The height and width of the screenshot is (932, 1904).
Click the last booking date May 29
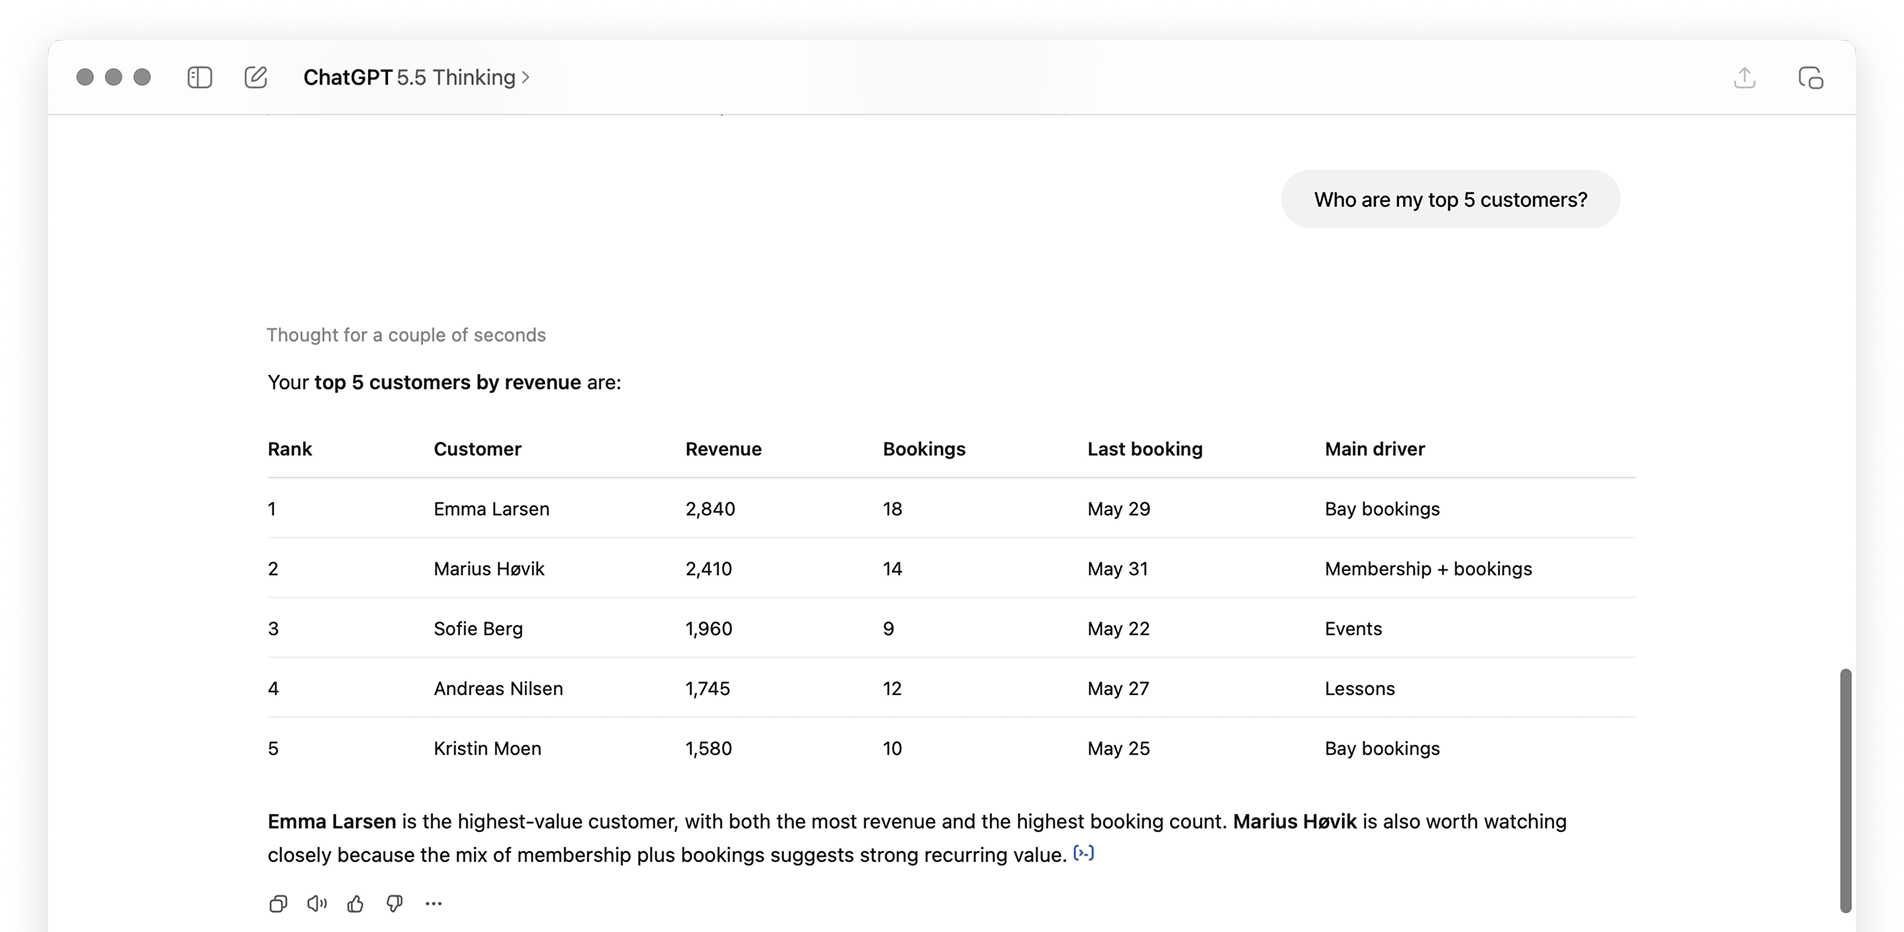pos(1118,509)
